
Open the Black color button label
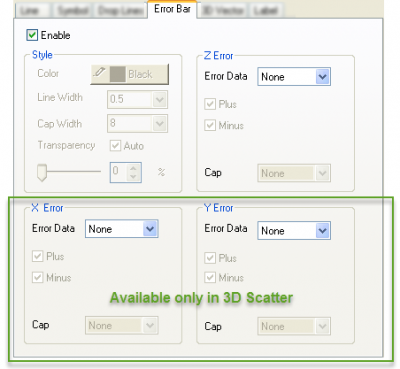tap(140, 74)
